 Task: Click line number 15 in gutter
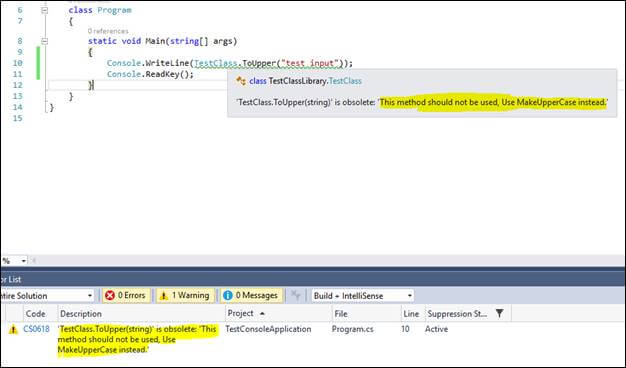18,118
